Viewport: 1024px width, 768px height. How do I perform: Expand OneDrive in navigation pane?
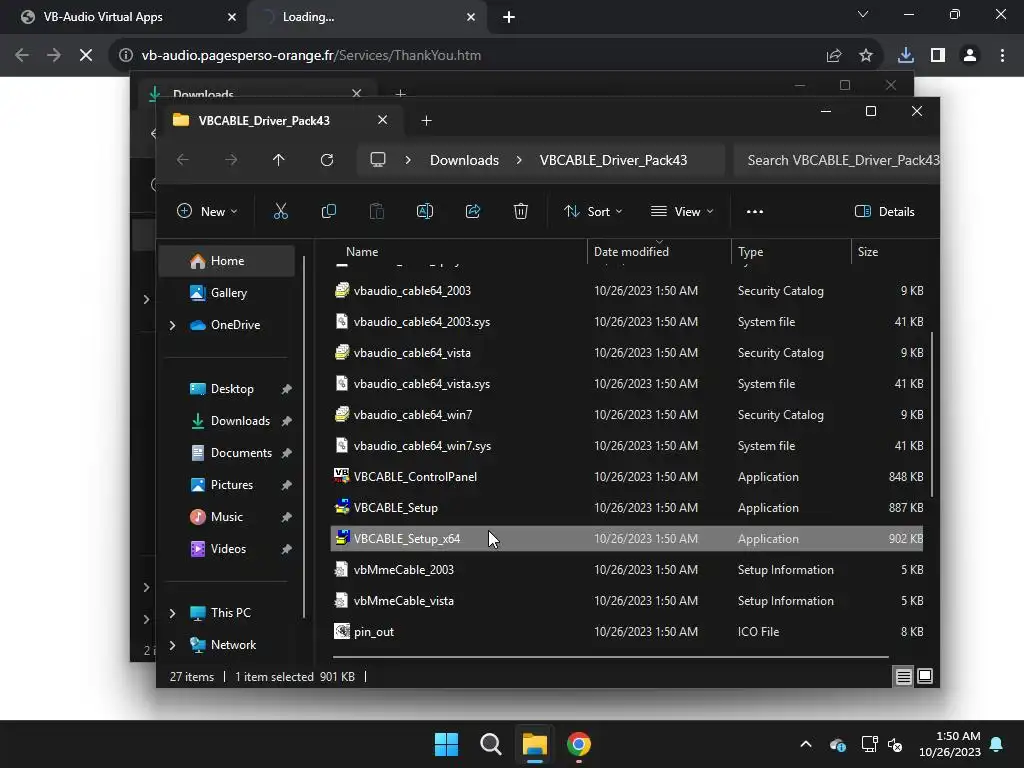pyautogui.click(x=172, y=325)
